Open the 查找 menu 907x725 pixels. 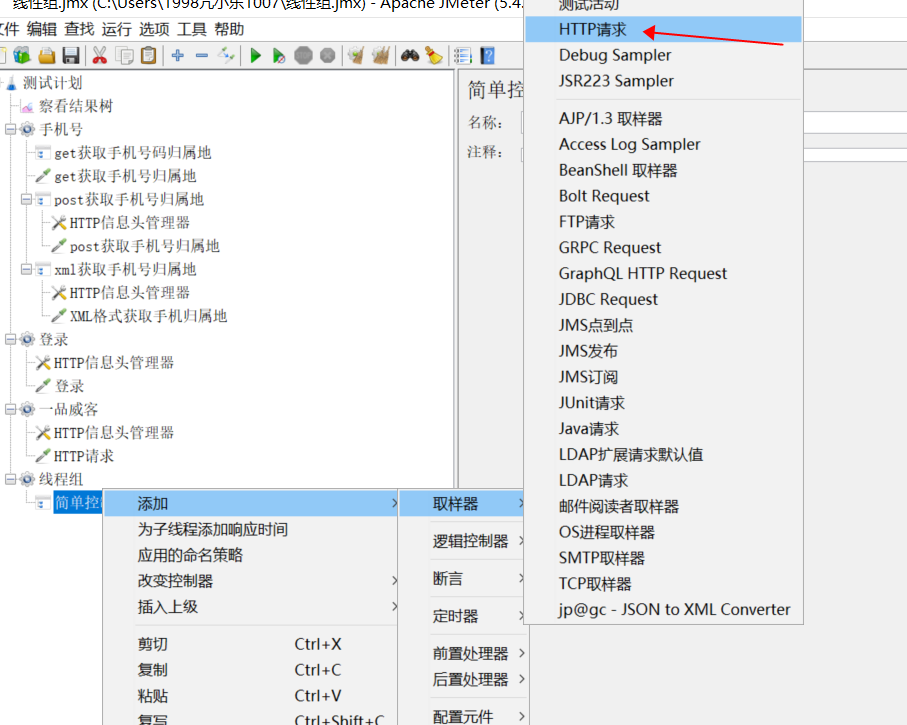[79, 29]
